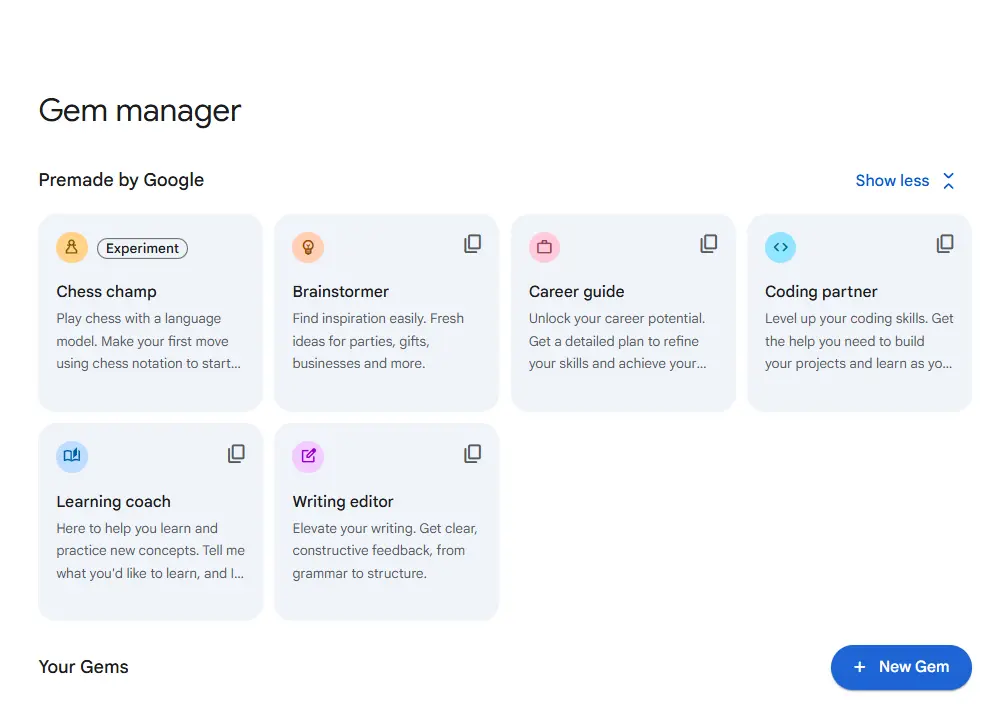
Task: Click the Show less collapse chevron
Action: tap(949, 181)
